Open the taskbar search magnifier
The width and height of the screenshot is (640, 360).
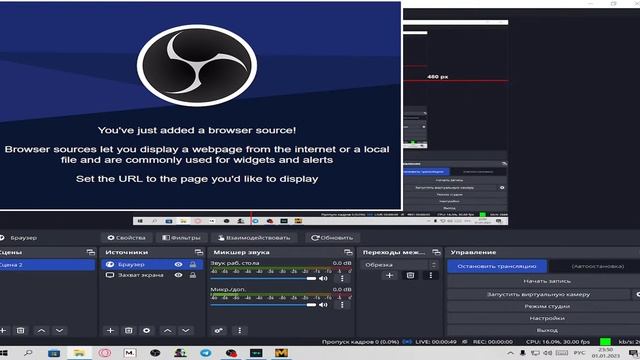click(28, 353)
